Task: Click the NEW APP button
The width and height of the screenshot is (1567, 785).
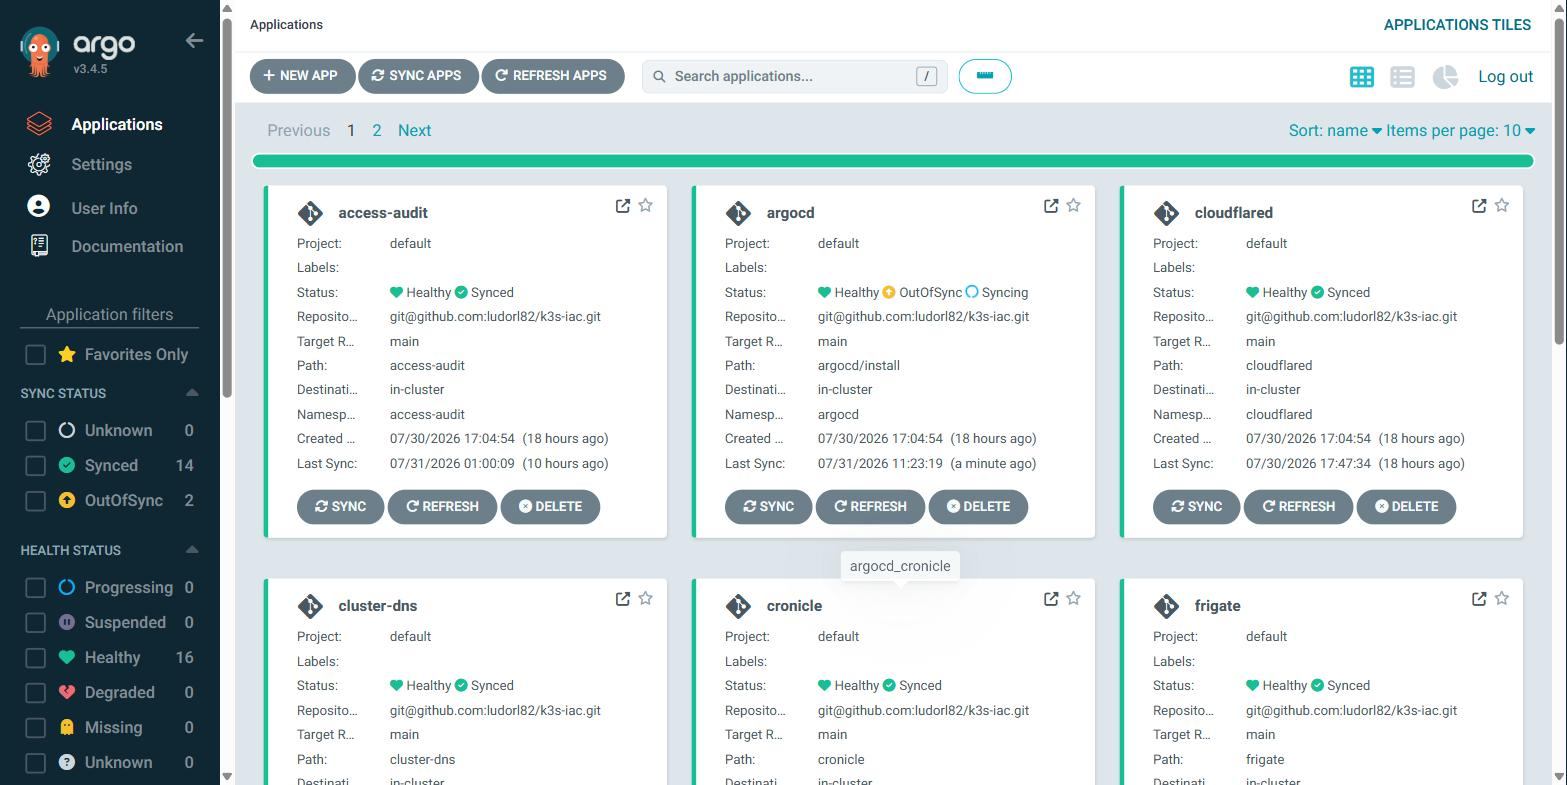Action: coord(302,76)
